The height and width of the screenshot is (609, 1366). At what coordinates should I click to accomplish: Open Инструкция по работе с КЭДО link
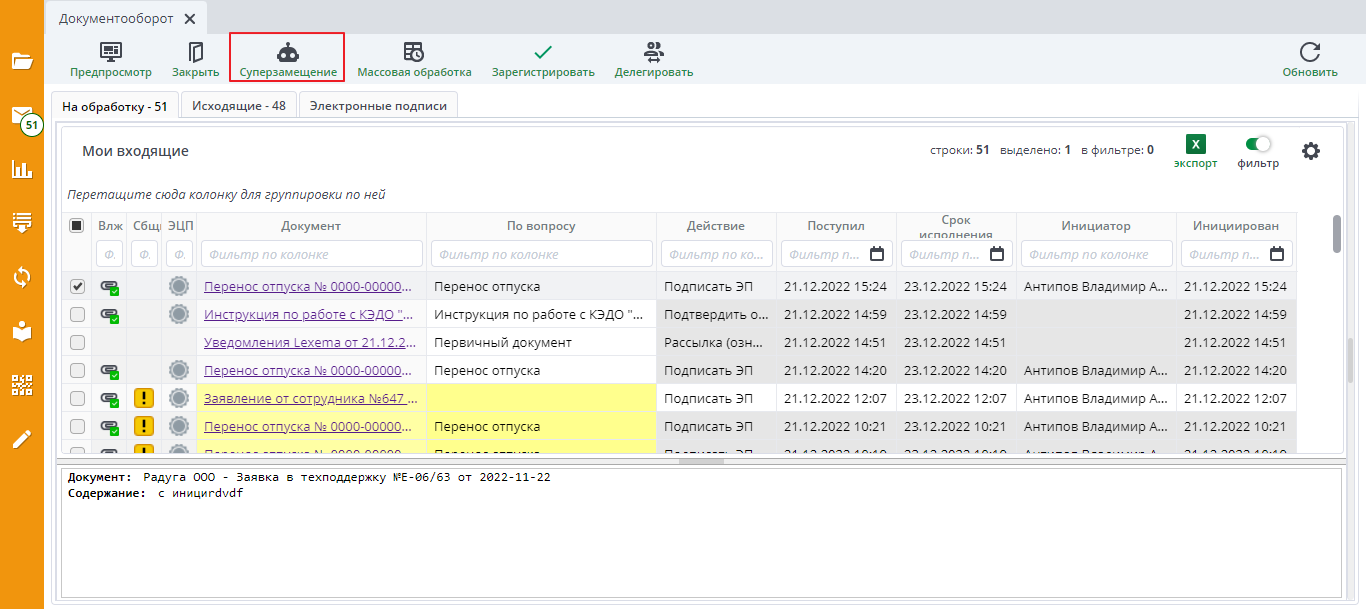tap(309, 314)
